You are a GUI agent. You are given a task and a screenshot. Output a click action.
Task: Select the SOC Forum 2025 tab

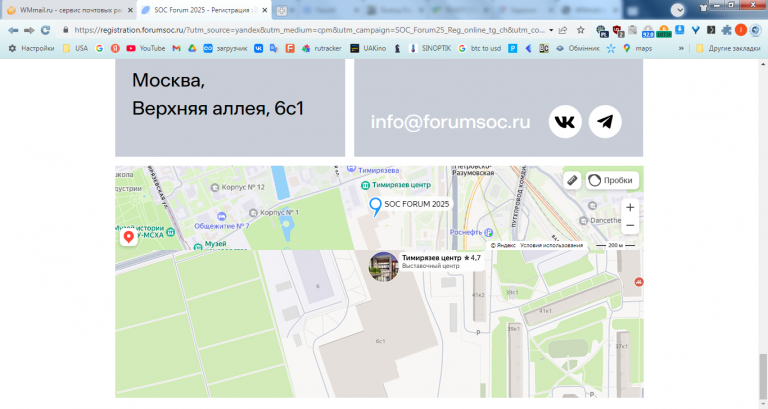pyautogui.click(x=203, y=10)
